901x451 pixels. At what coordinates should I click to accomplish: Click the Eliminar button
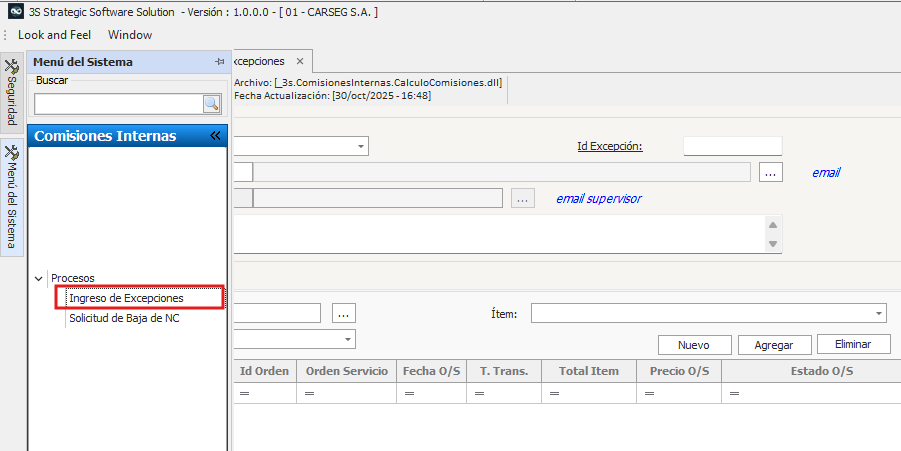point(853,344)
